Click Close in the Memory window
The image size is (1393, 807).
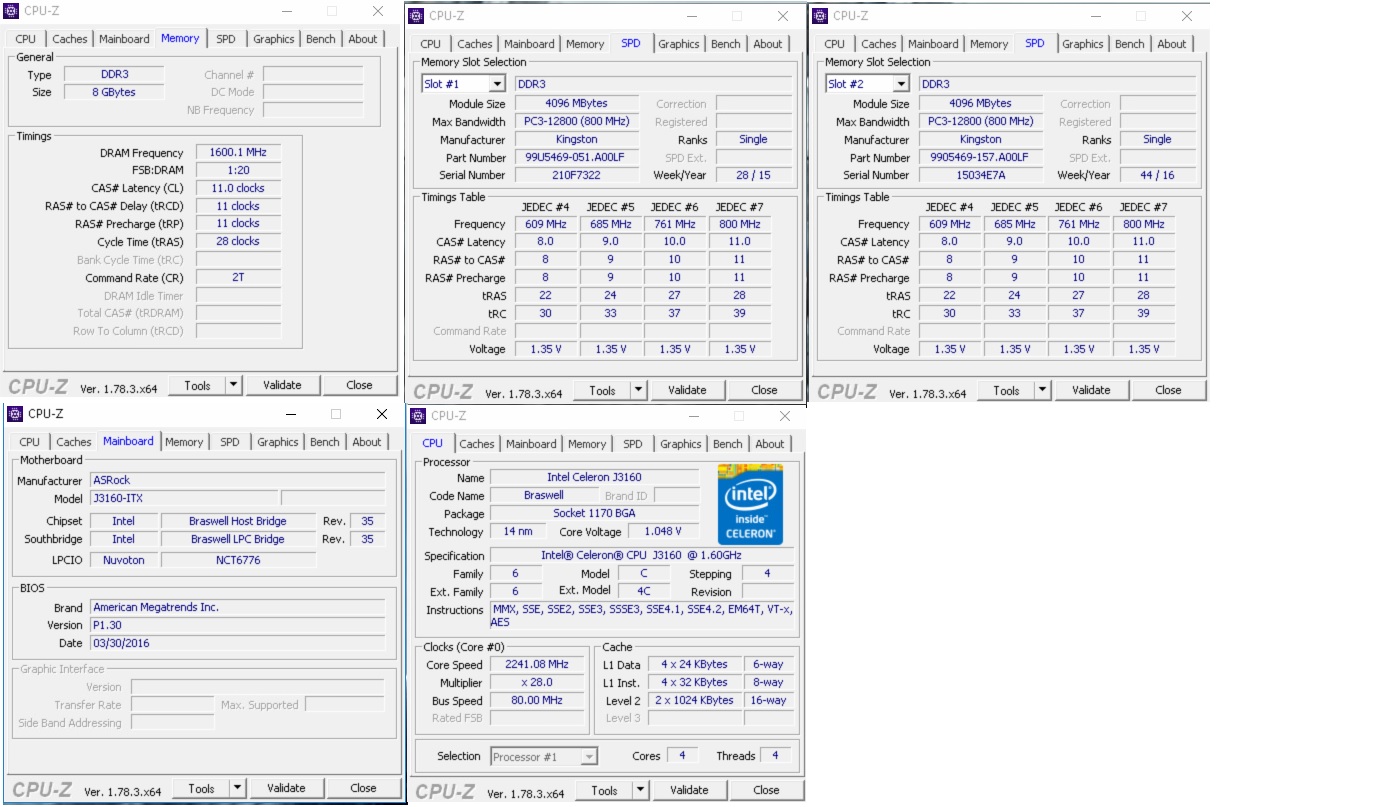pos(359,385)
